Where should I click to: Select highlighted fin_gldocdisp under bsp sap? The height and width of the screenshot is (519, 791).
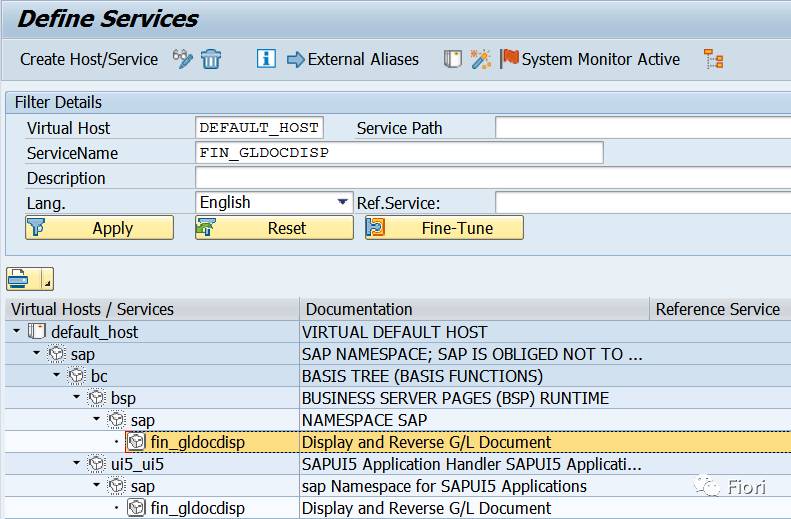point(197,442)
